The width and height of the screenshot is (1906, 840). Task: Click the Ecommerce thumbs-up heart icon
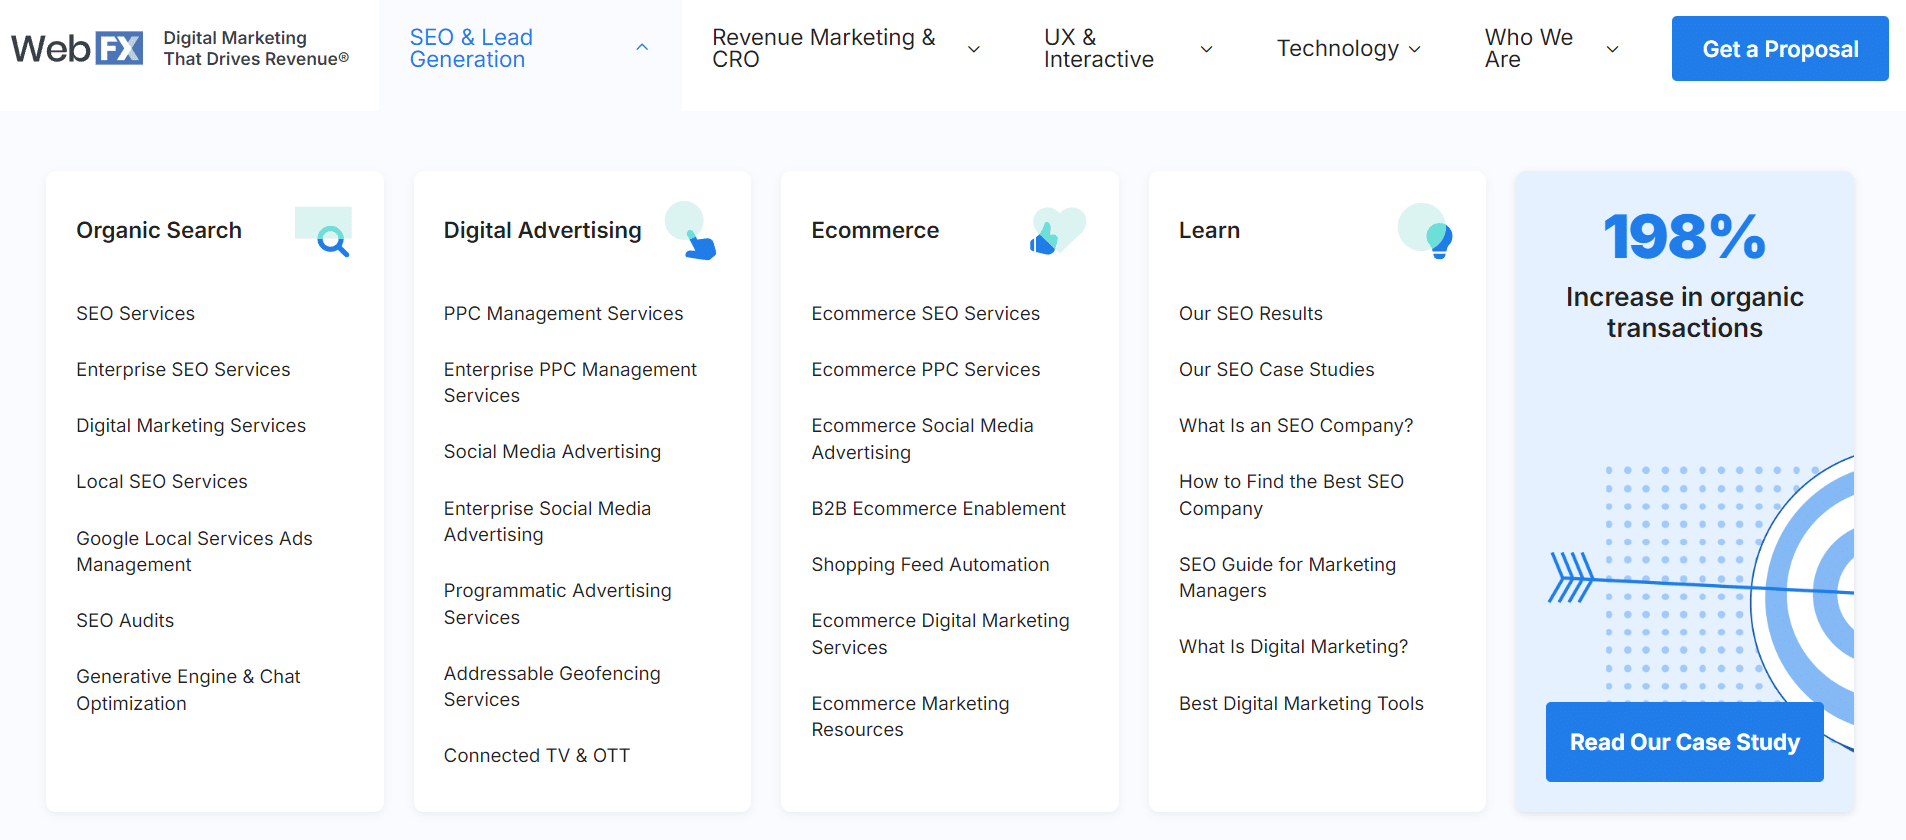(1058, 231)
